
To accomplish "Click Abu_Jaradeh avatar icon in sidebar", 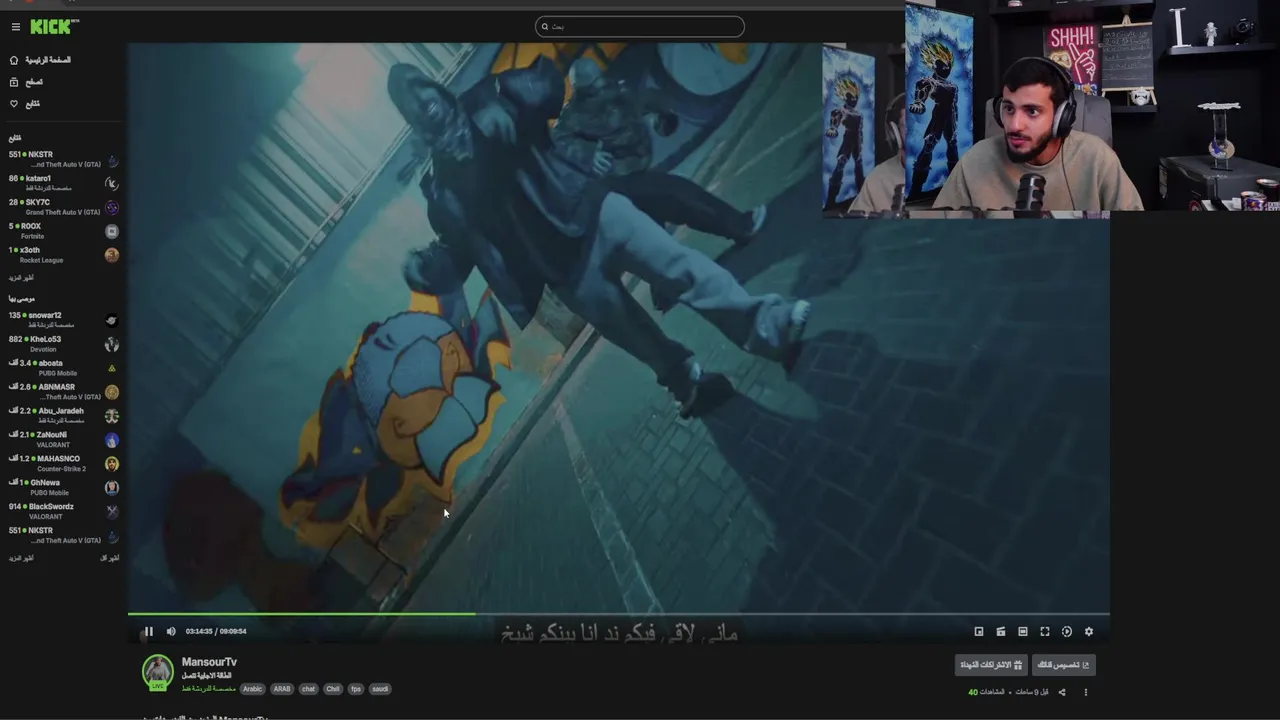I will click(x=112, y=416).
